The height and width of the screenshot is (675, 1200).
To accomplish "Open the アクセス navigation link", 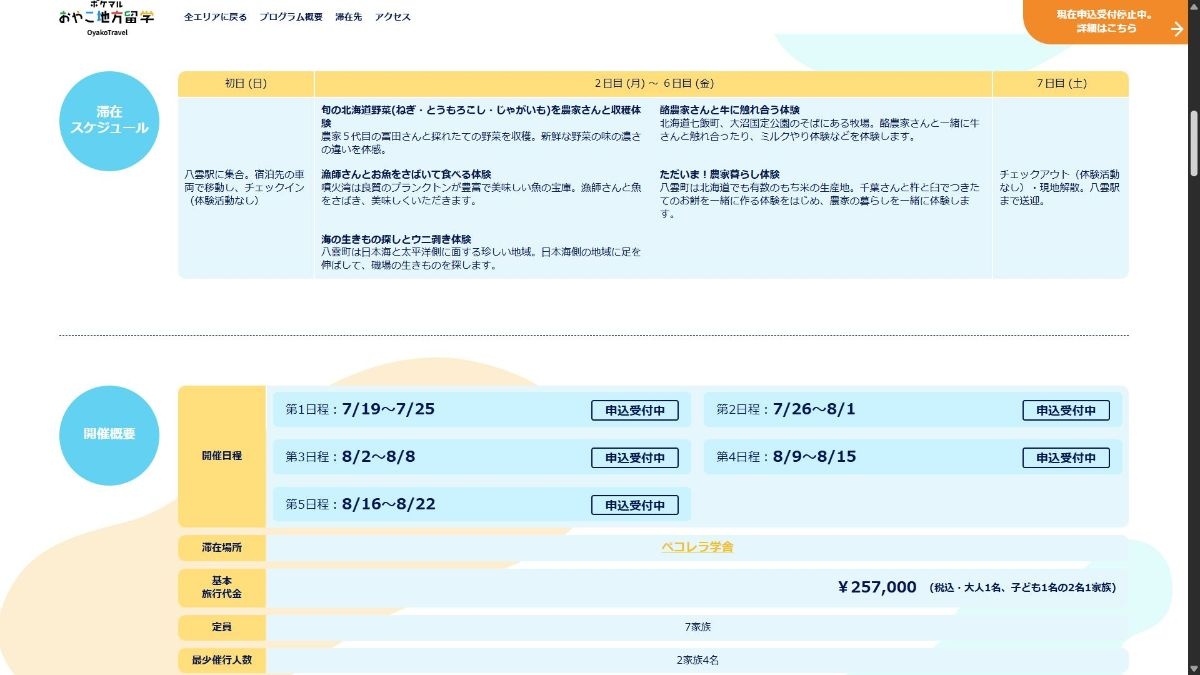I will point(392,17).
